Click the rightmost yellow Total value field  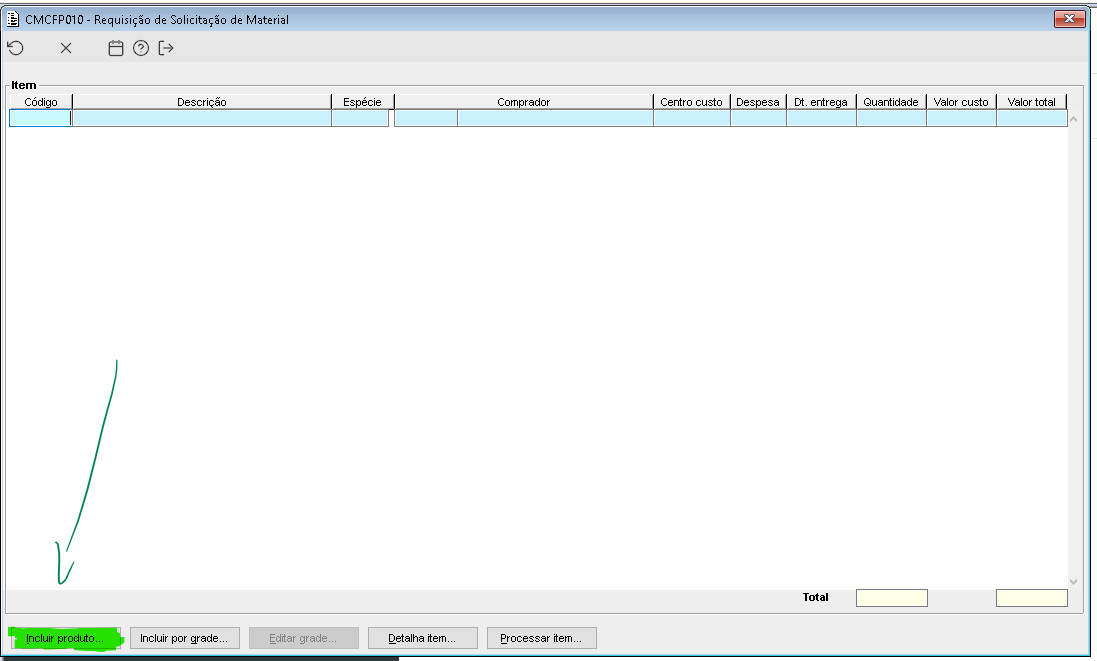tap(1031, 598)
